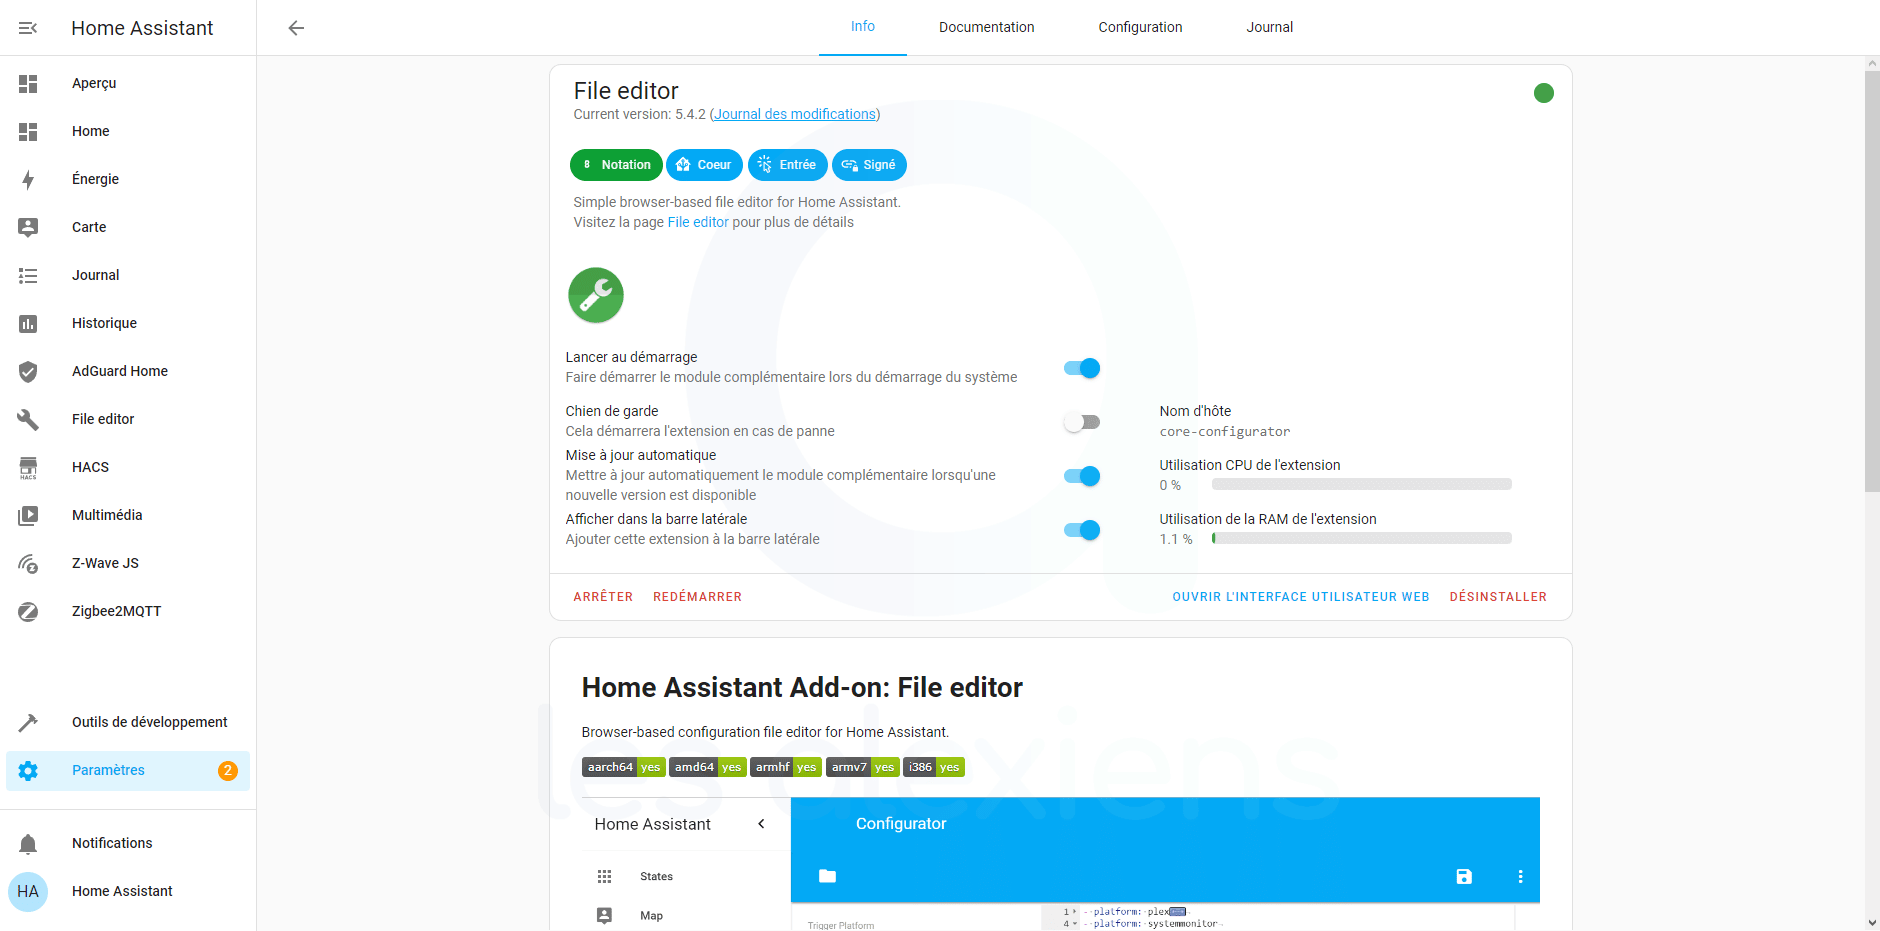The height and width of the screenshot is (931, 1880).
Task: Click the aarch64 yes badge
Action: (x=623, y=767)
